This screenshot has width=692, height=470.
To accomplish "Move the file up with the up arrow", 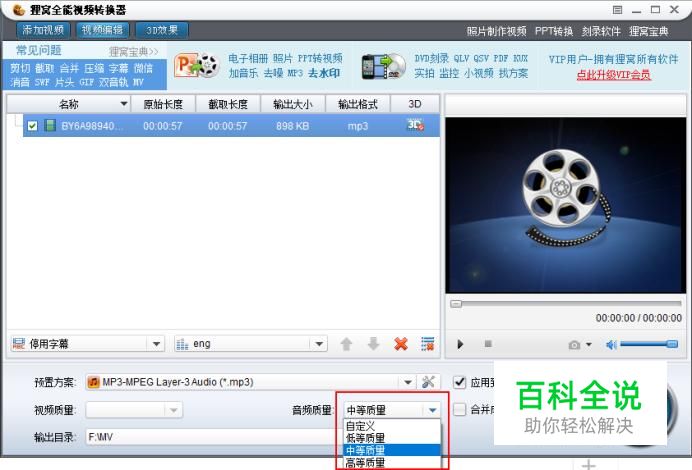I will pos(346,344).
